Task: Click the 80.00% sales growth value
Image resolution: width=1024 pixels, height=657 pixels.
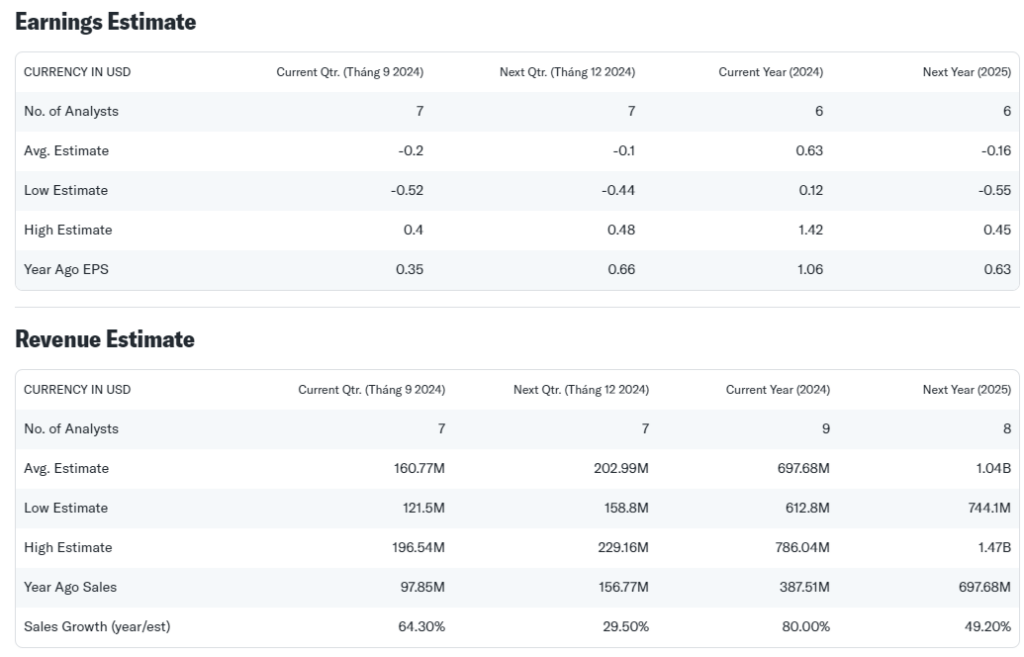Action: pyautogui.click(x=806, y=626)
